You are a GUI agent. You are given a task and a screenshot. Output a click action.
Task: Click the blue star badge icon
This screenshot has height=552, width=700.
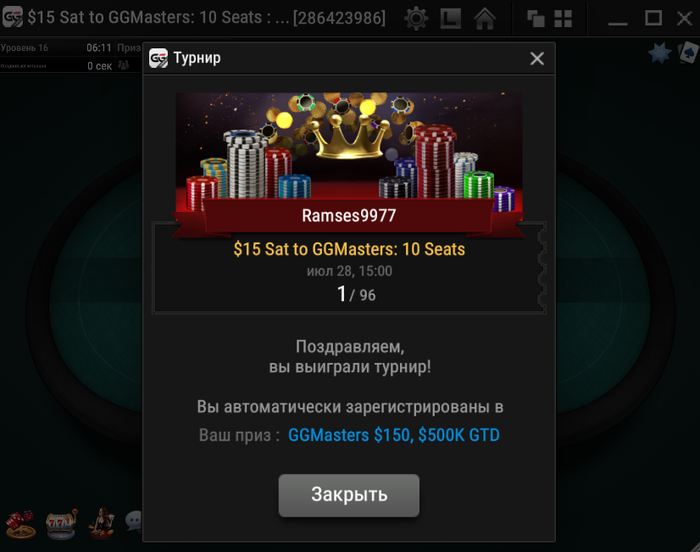tap(660, 53)
